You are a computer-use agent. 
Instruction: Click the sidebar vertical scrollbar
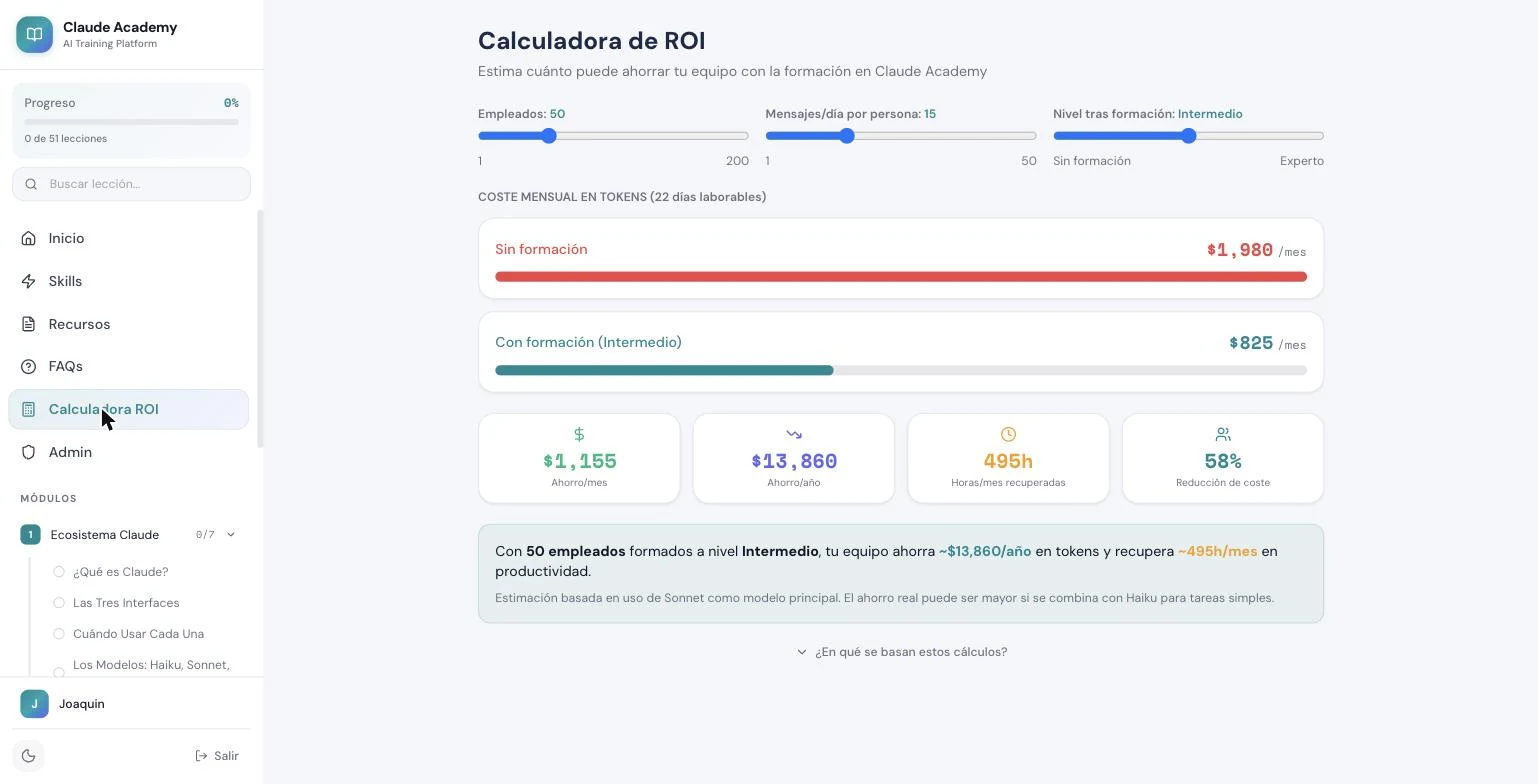(x=260, y=328)
